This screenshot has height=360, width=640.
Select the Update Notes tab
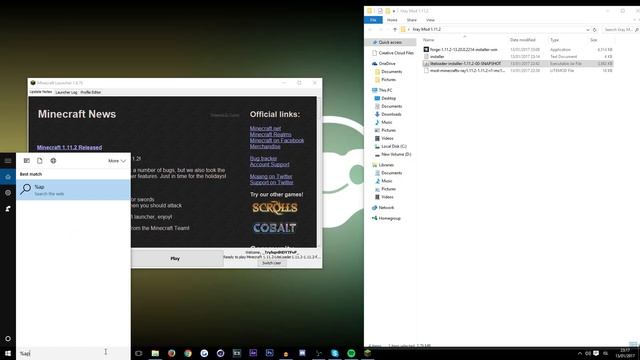coord(41,92)
